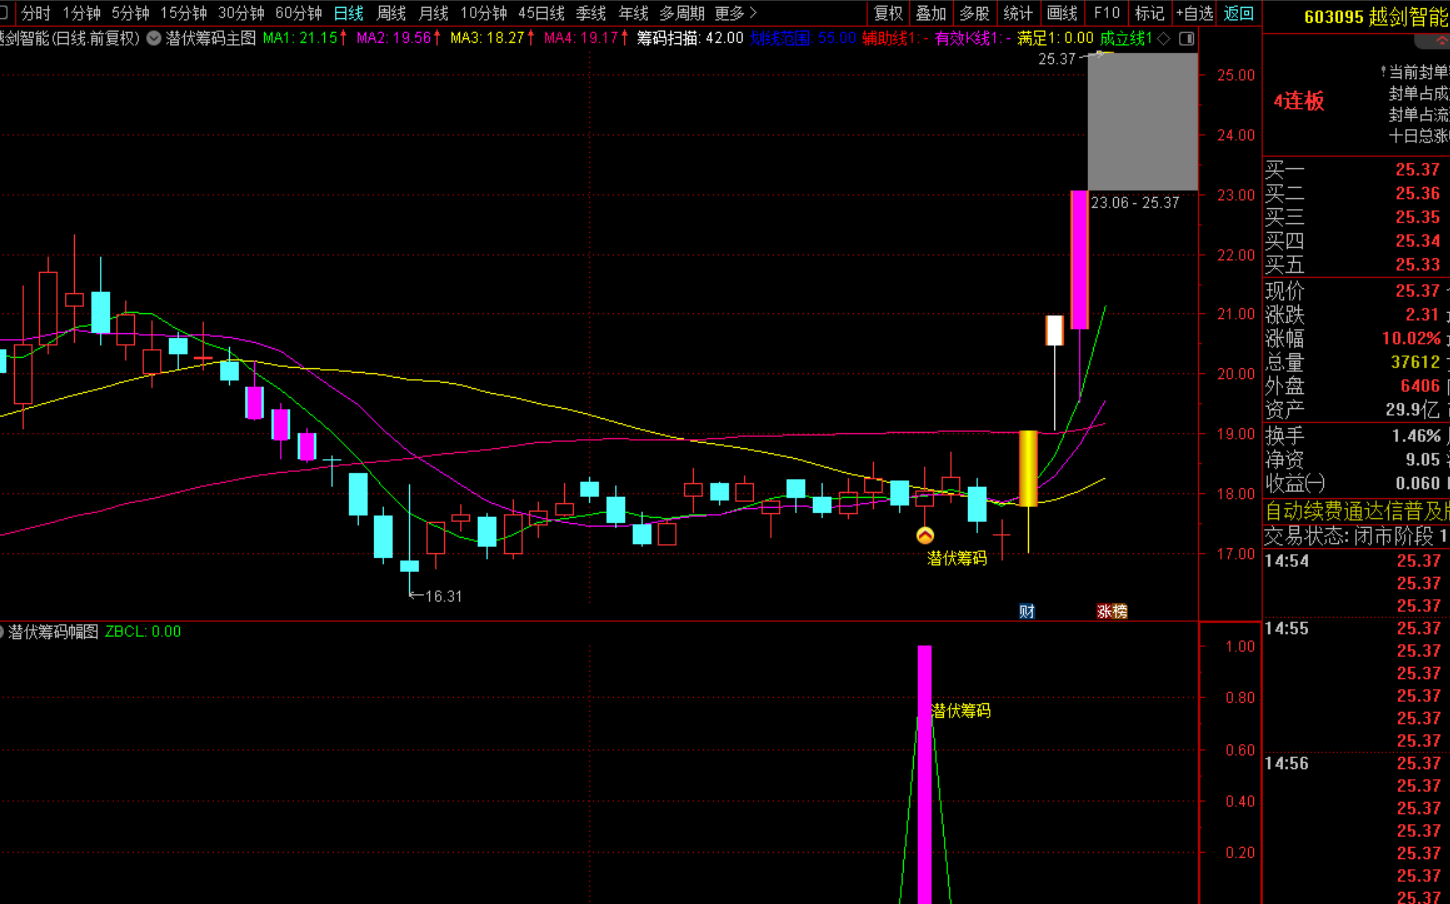Click the MA2: 19.56 indicator value
Viewport: 1450px width, 904px height.
[x=398, y=38]
